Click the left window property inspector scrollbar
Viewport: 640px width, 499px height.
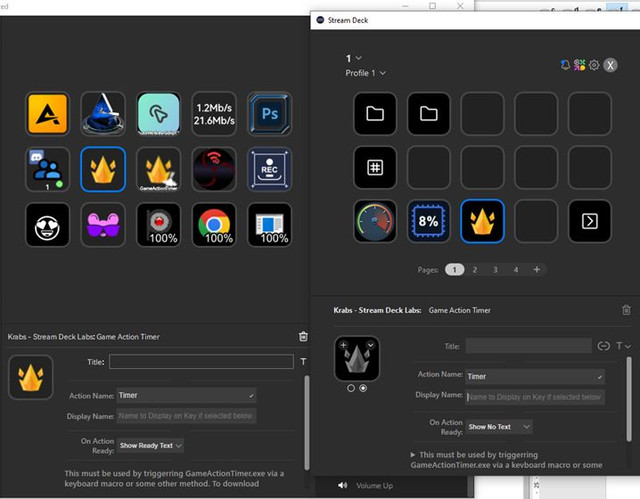[307, 423]
